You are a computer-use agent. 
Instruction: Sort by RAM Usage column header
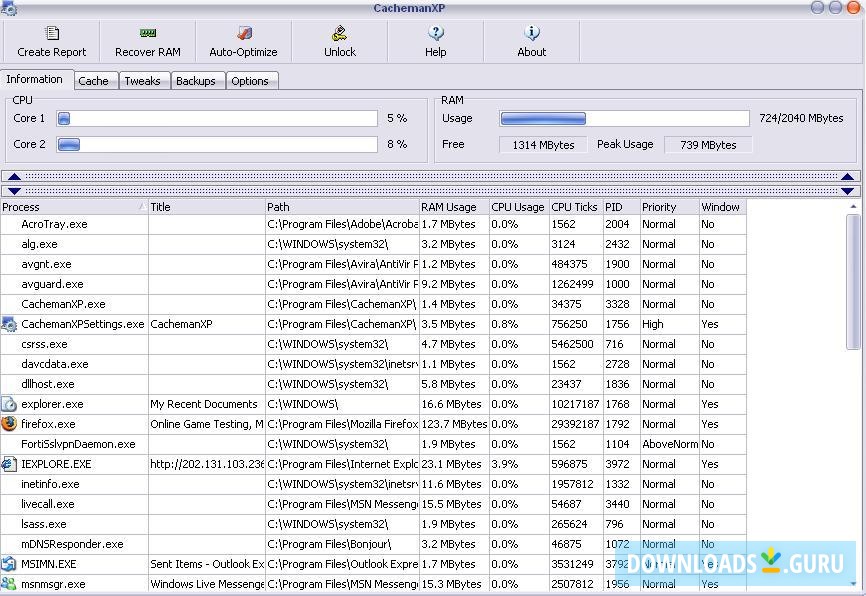click(454, 207)
